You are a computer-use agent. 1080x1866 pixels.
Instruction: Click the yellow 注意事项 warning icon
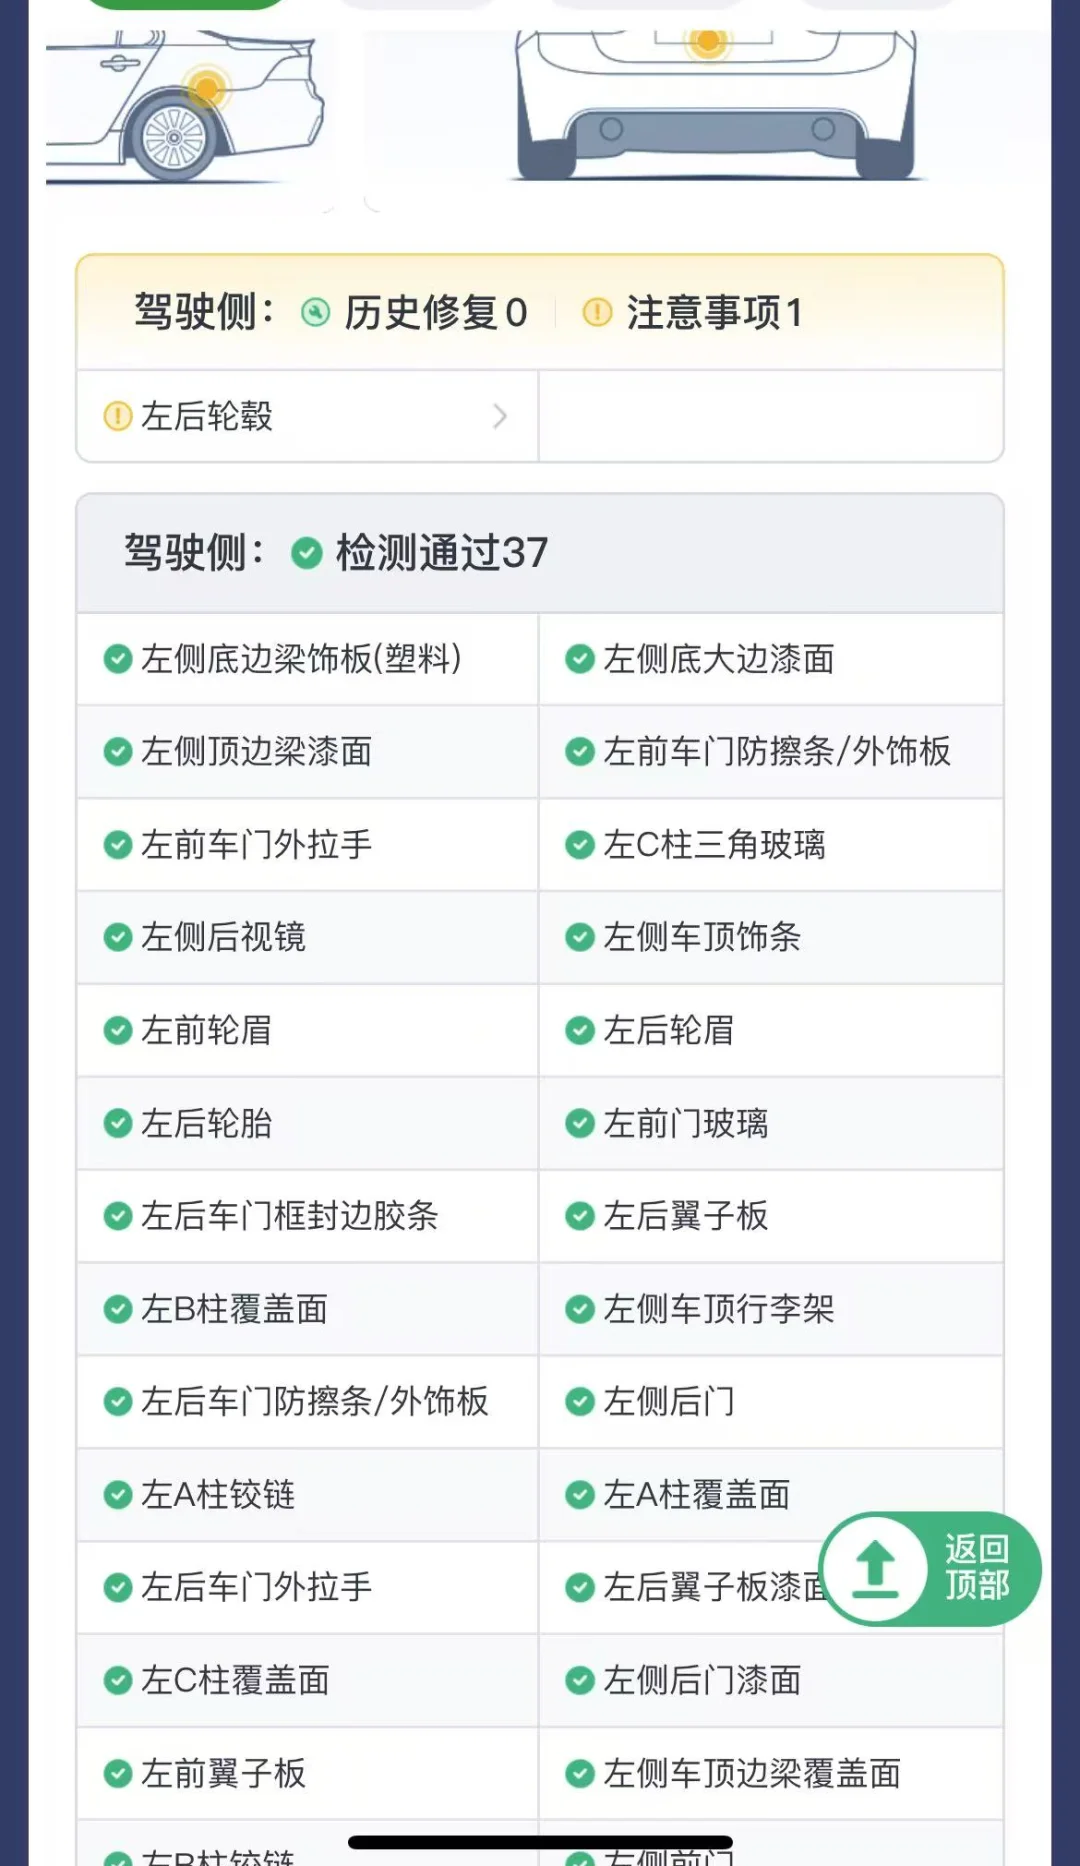click(x=597, y=313)
